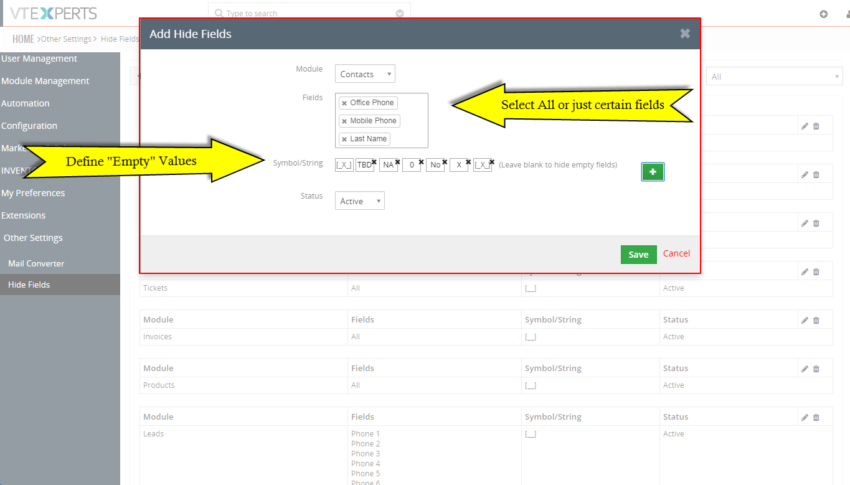
Task: Click the VTExperts logo
Action: pos(53,13)
